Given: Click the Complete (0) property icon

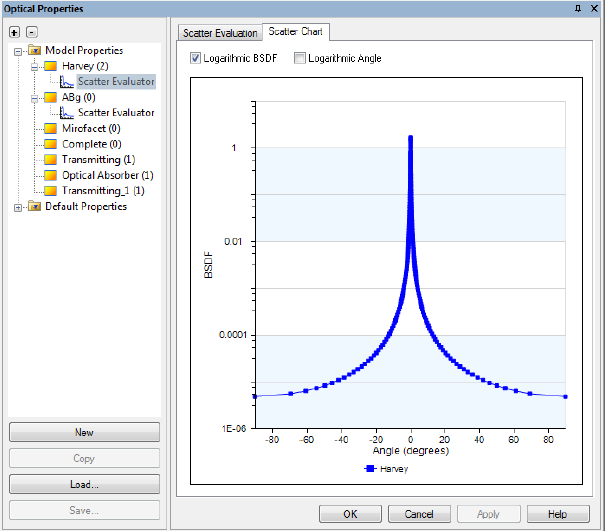Looking at the screenshot, I should pos(51,144).
